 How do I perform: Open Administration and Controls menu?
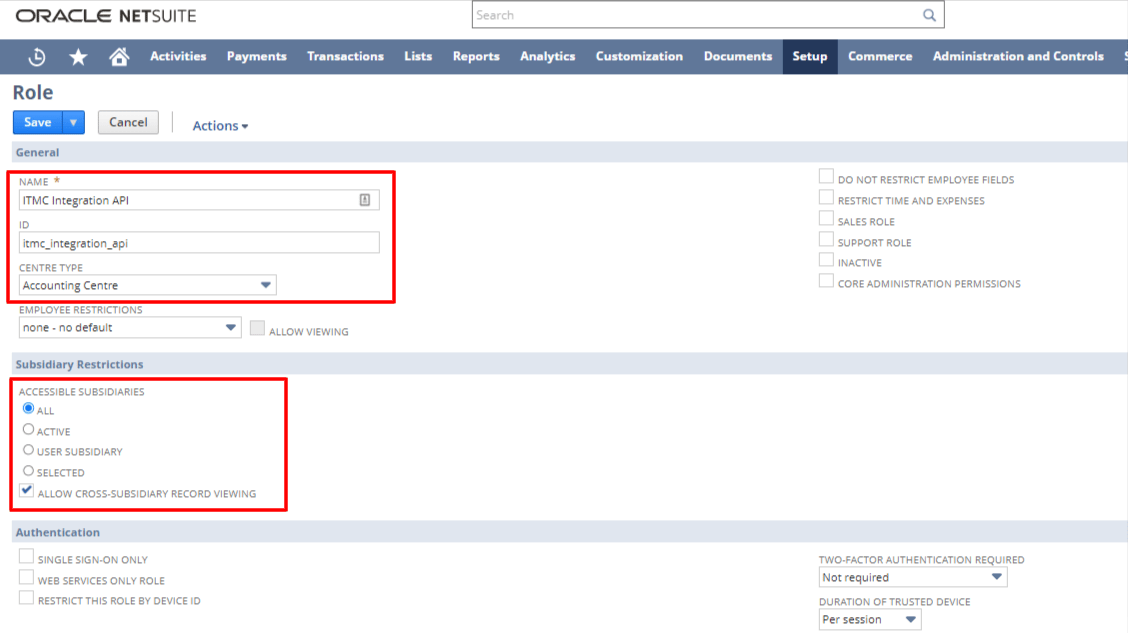point(1018,56)
